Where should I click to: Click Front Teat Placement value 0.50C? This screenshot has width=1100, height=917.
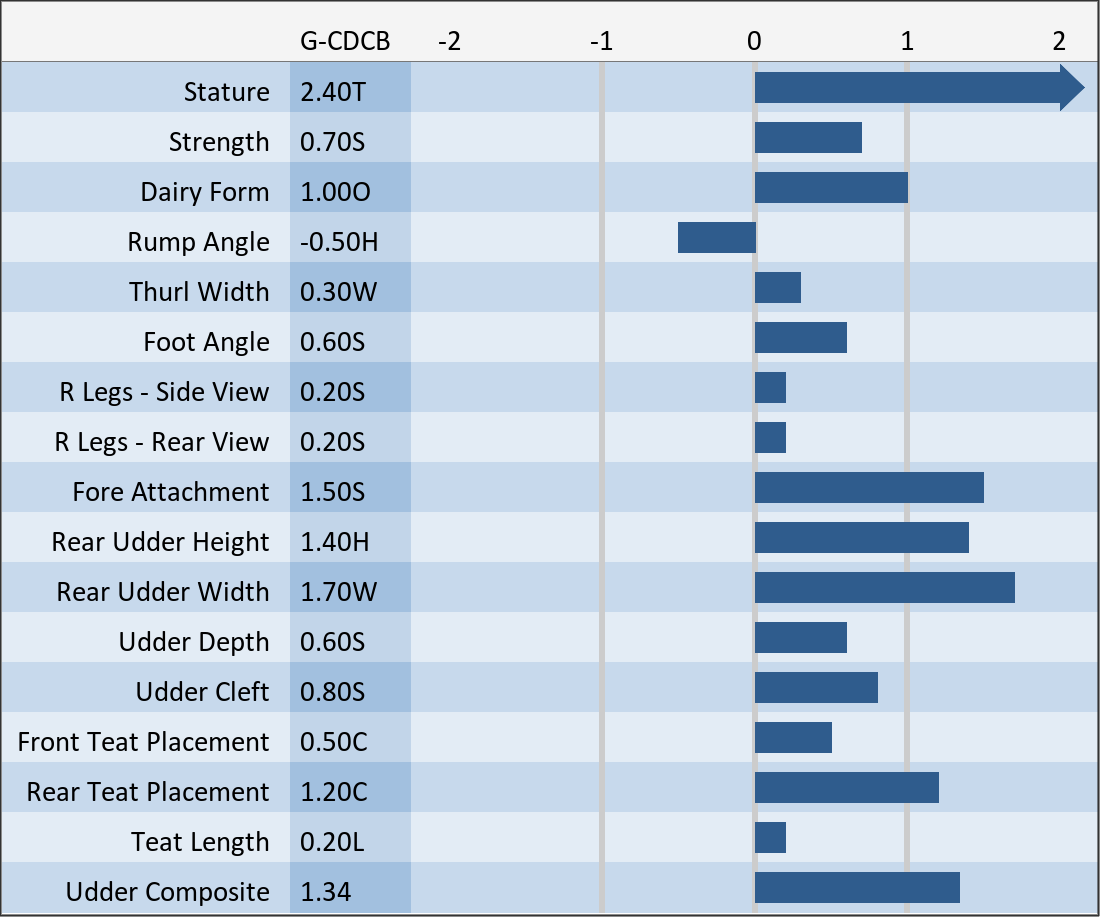click(334, 742)
